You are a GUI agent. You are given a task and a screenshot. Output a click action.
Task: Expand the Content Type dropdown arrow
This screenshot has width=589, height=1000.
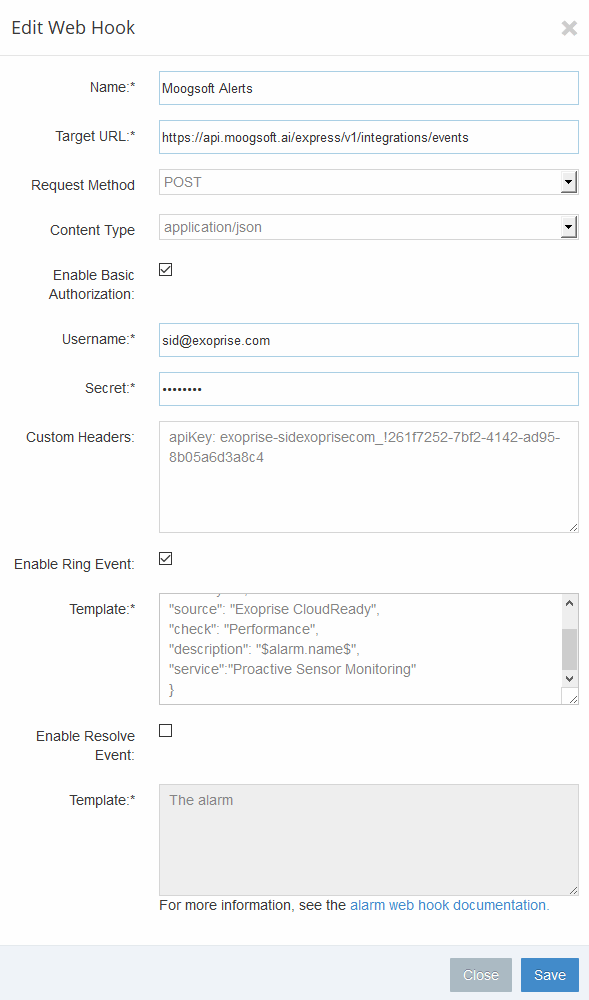pyautogui.click(x=569, y=227)
